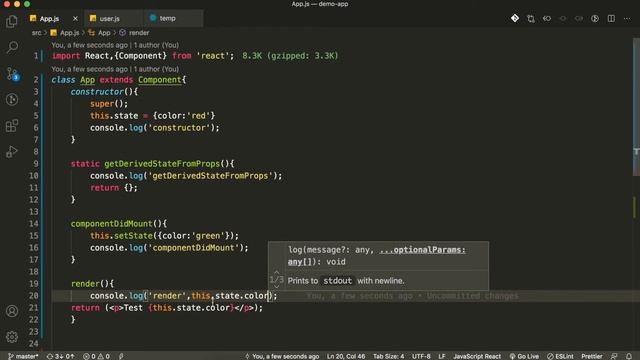
Task: Change Tab Size: 4 indentation setting
Action: pyautogui.click(x=389, y=356)
